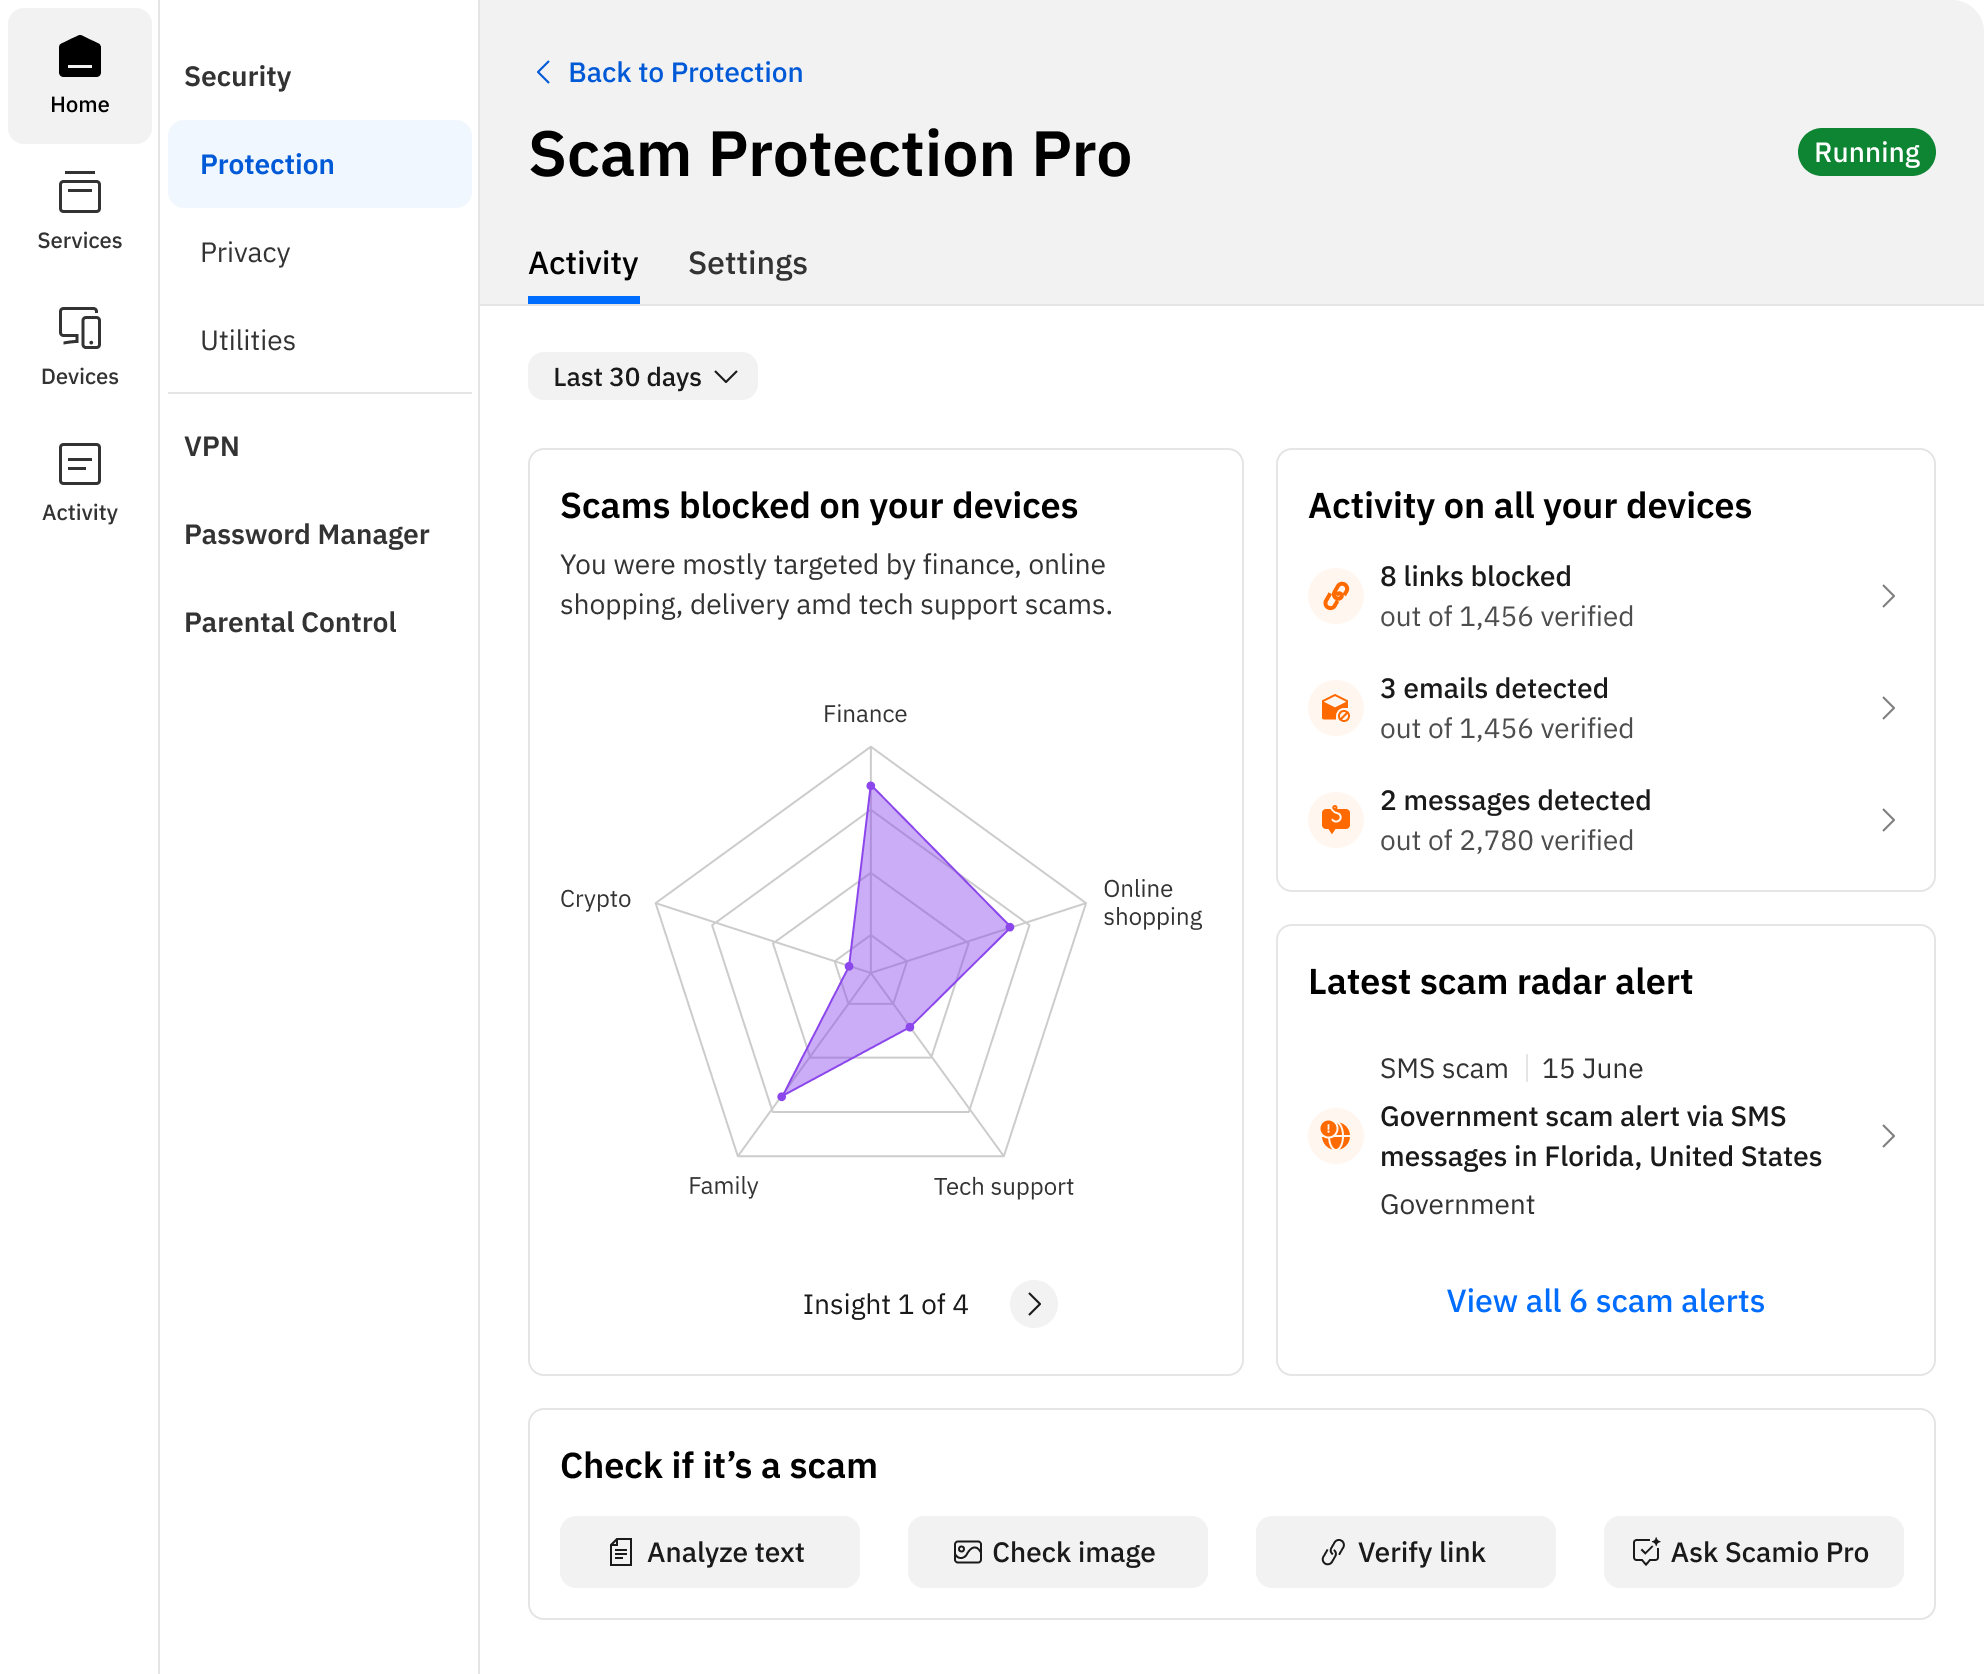Image resolution: width=1984 pixels, height=1674 pixels.
Task: Click the Running status badge
Action: [1866, 152]
